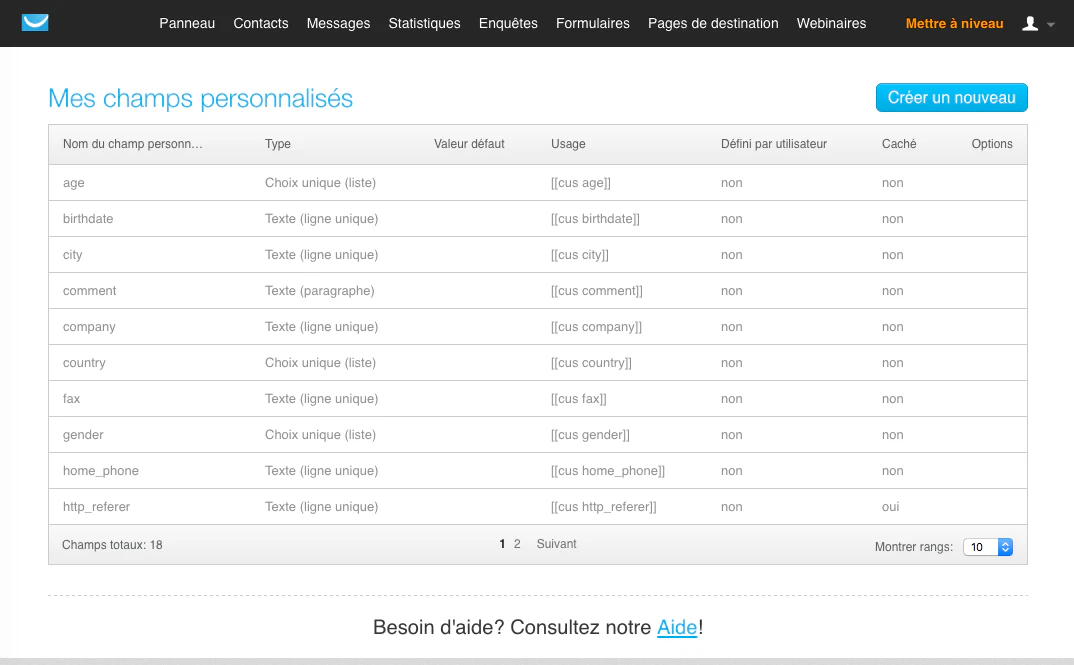Click the [[cus city]] usage tag
The width and height of the screenshot is (1074, 665).
(x=579, y=255)
